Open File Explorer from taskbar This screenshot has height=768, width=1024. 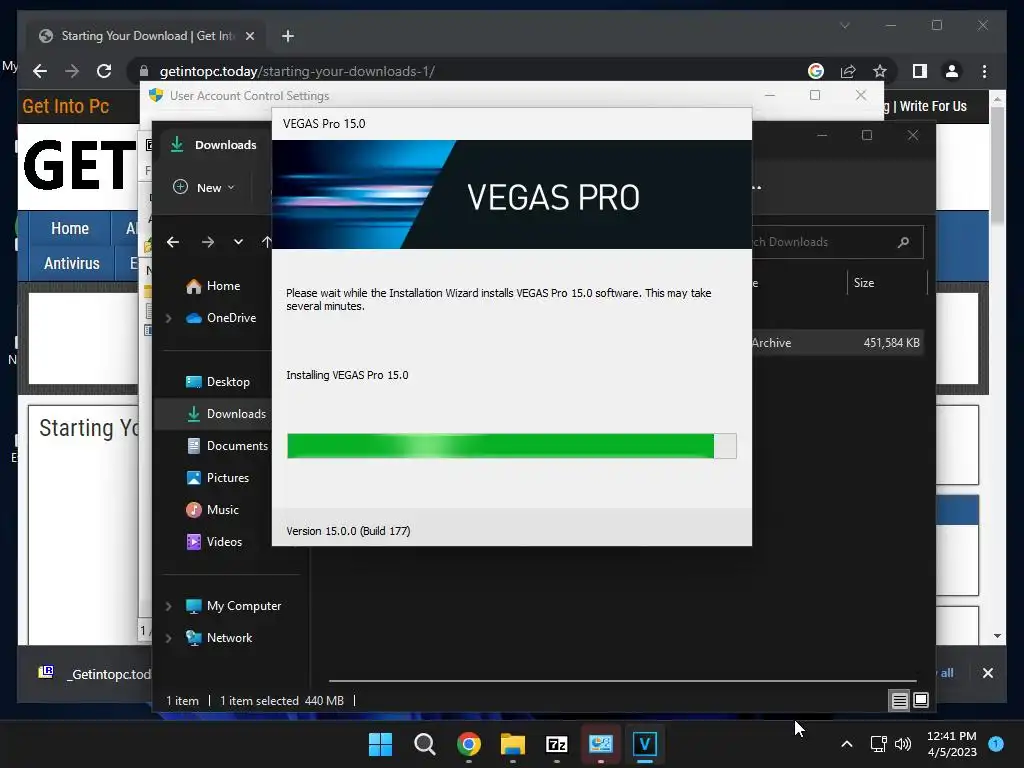click(513, 744)
